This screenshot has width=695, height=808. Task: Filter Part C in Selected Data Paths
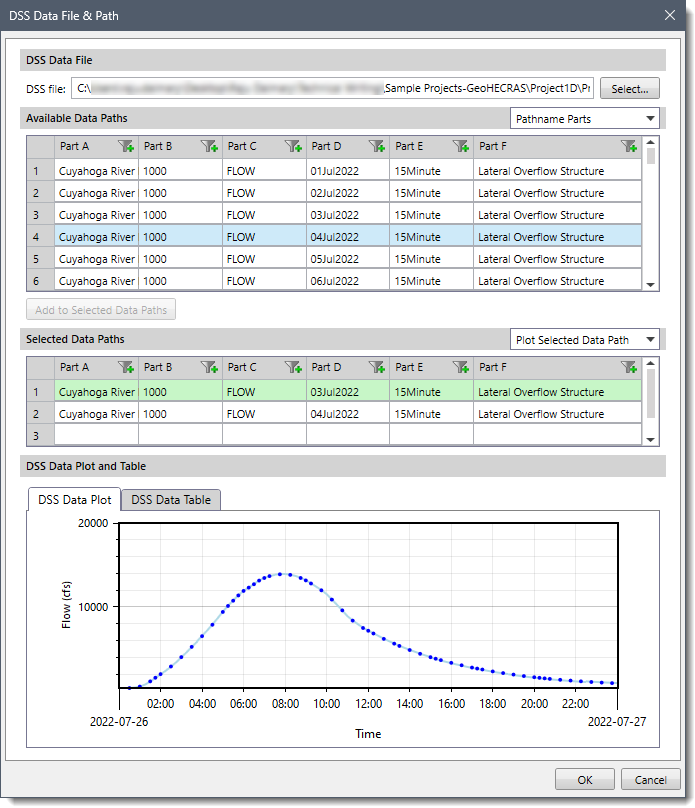(293, 367)
